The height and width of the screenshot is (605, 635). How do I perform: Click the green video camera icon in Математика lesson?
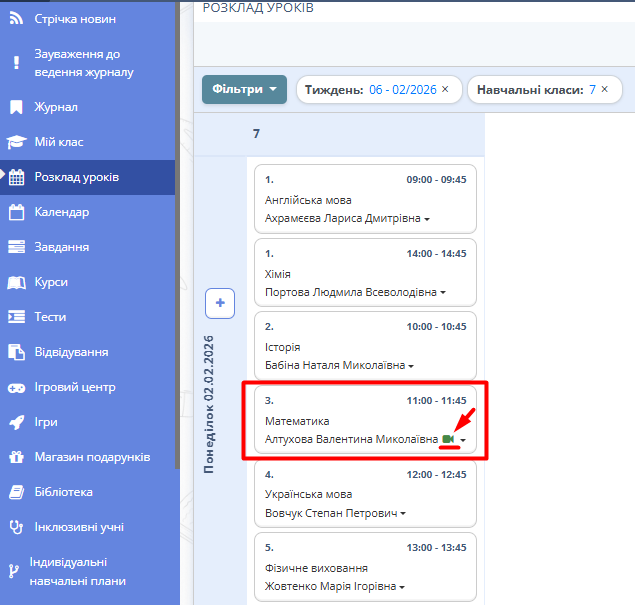449,440
